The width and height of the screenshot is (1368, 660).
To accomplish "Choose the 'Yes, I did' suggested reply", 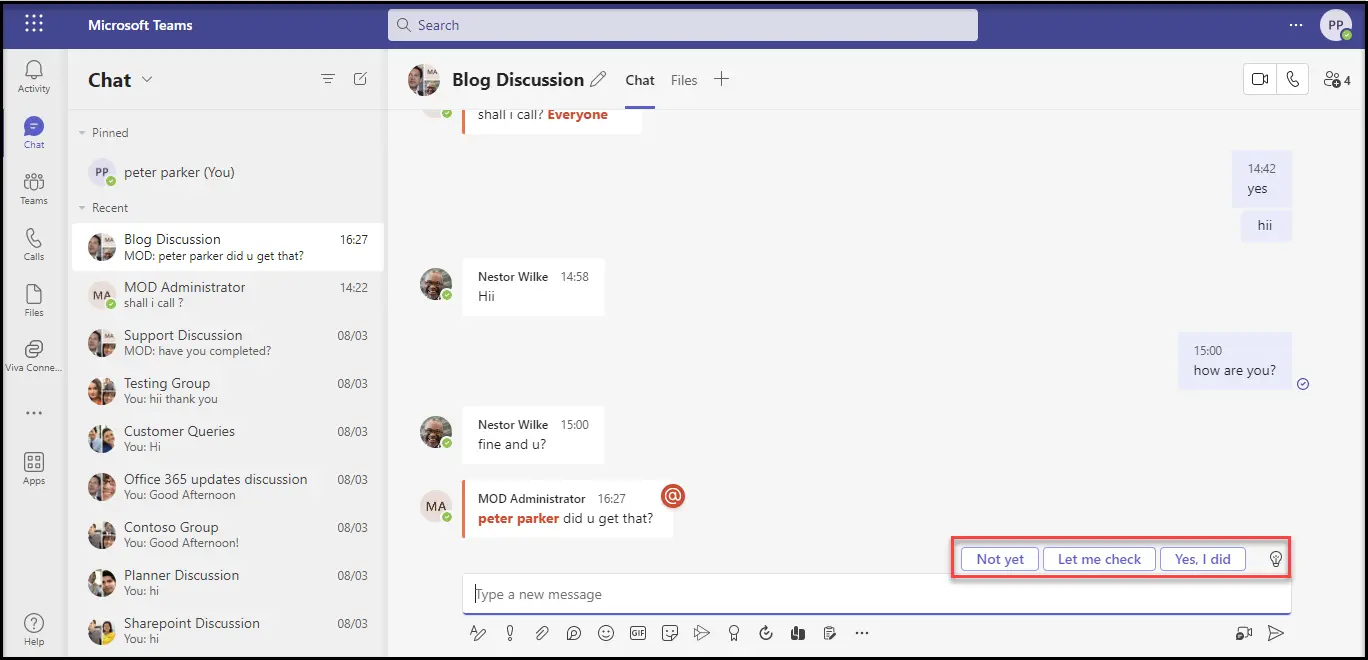I will click(x=1202, y=559).
